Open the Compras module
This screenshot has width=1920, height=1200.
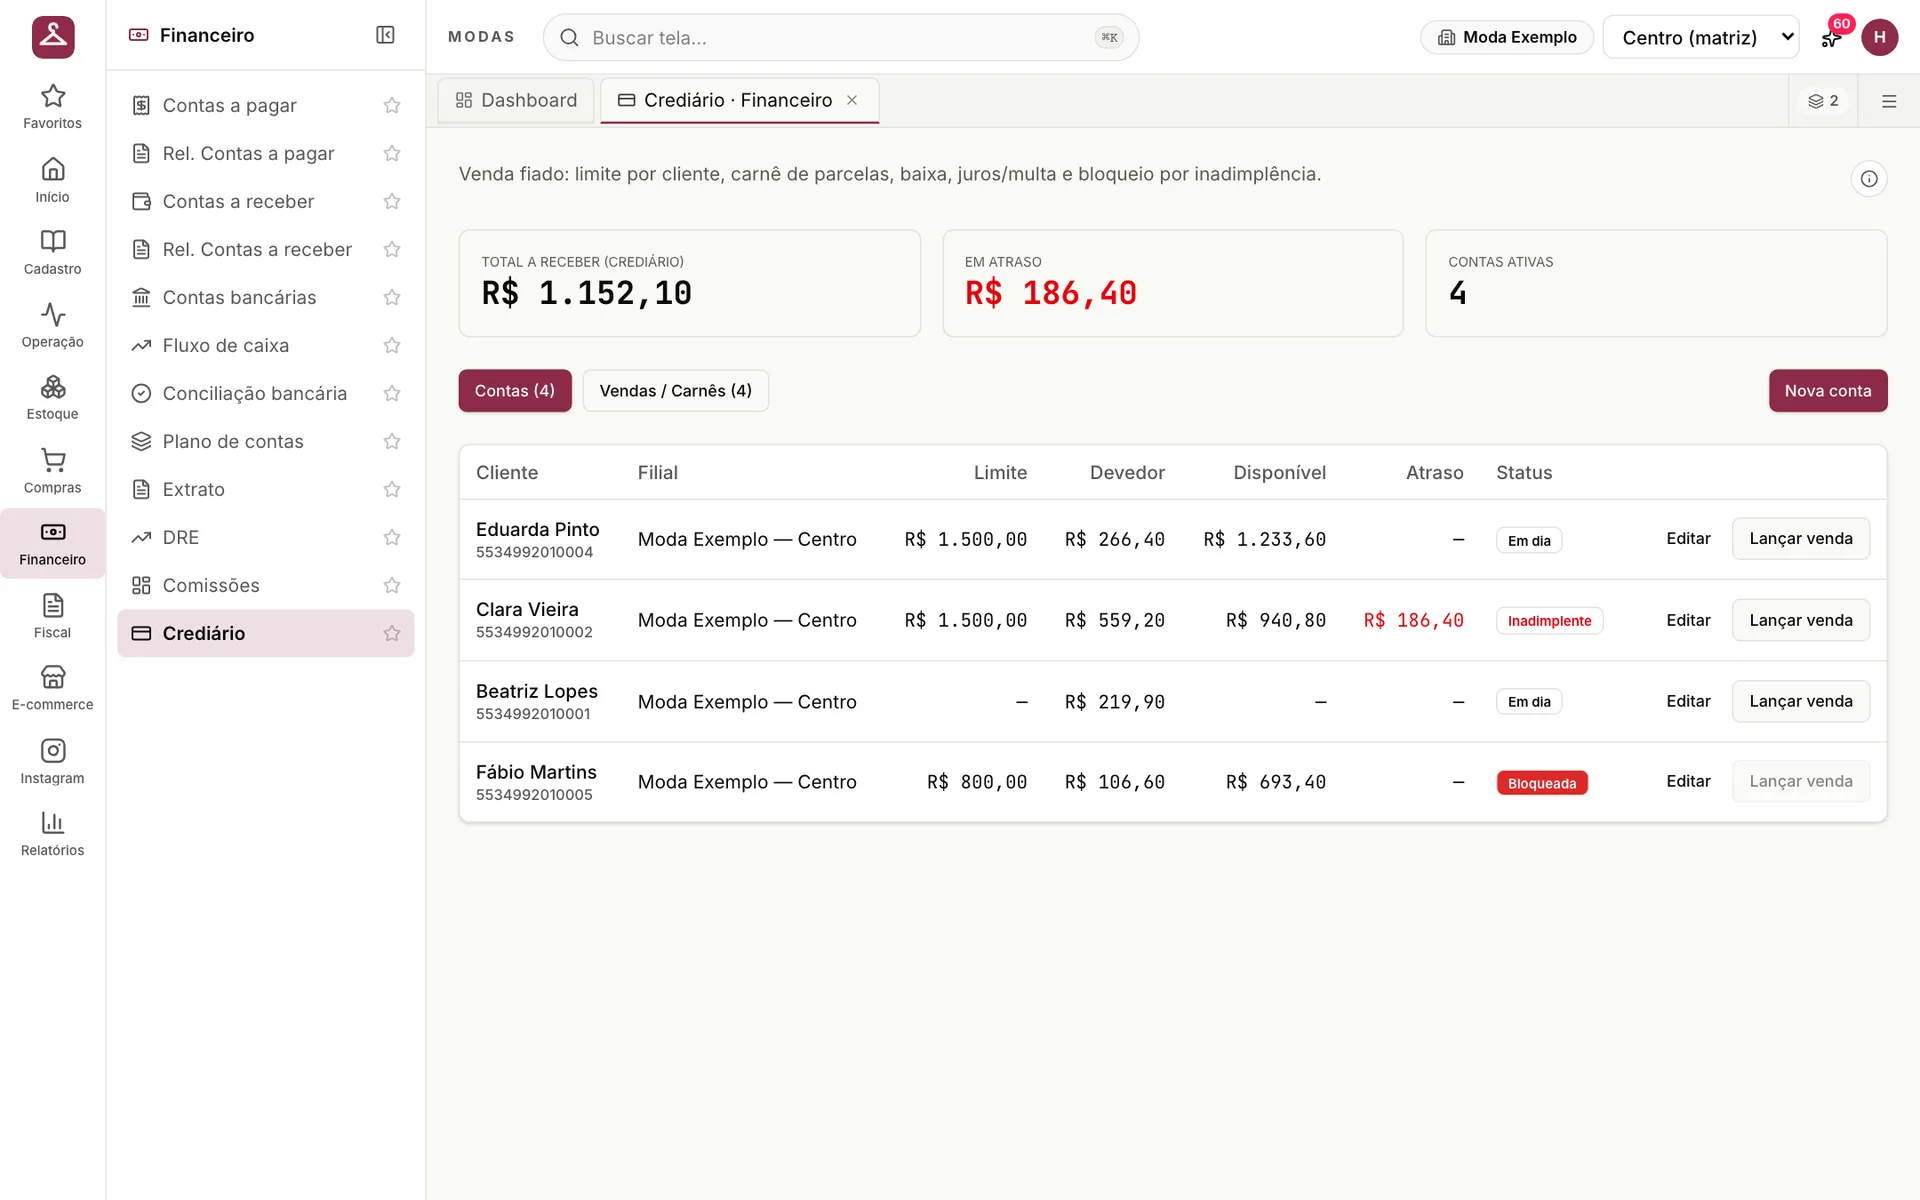click(52, 471)
